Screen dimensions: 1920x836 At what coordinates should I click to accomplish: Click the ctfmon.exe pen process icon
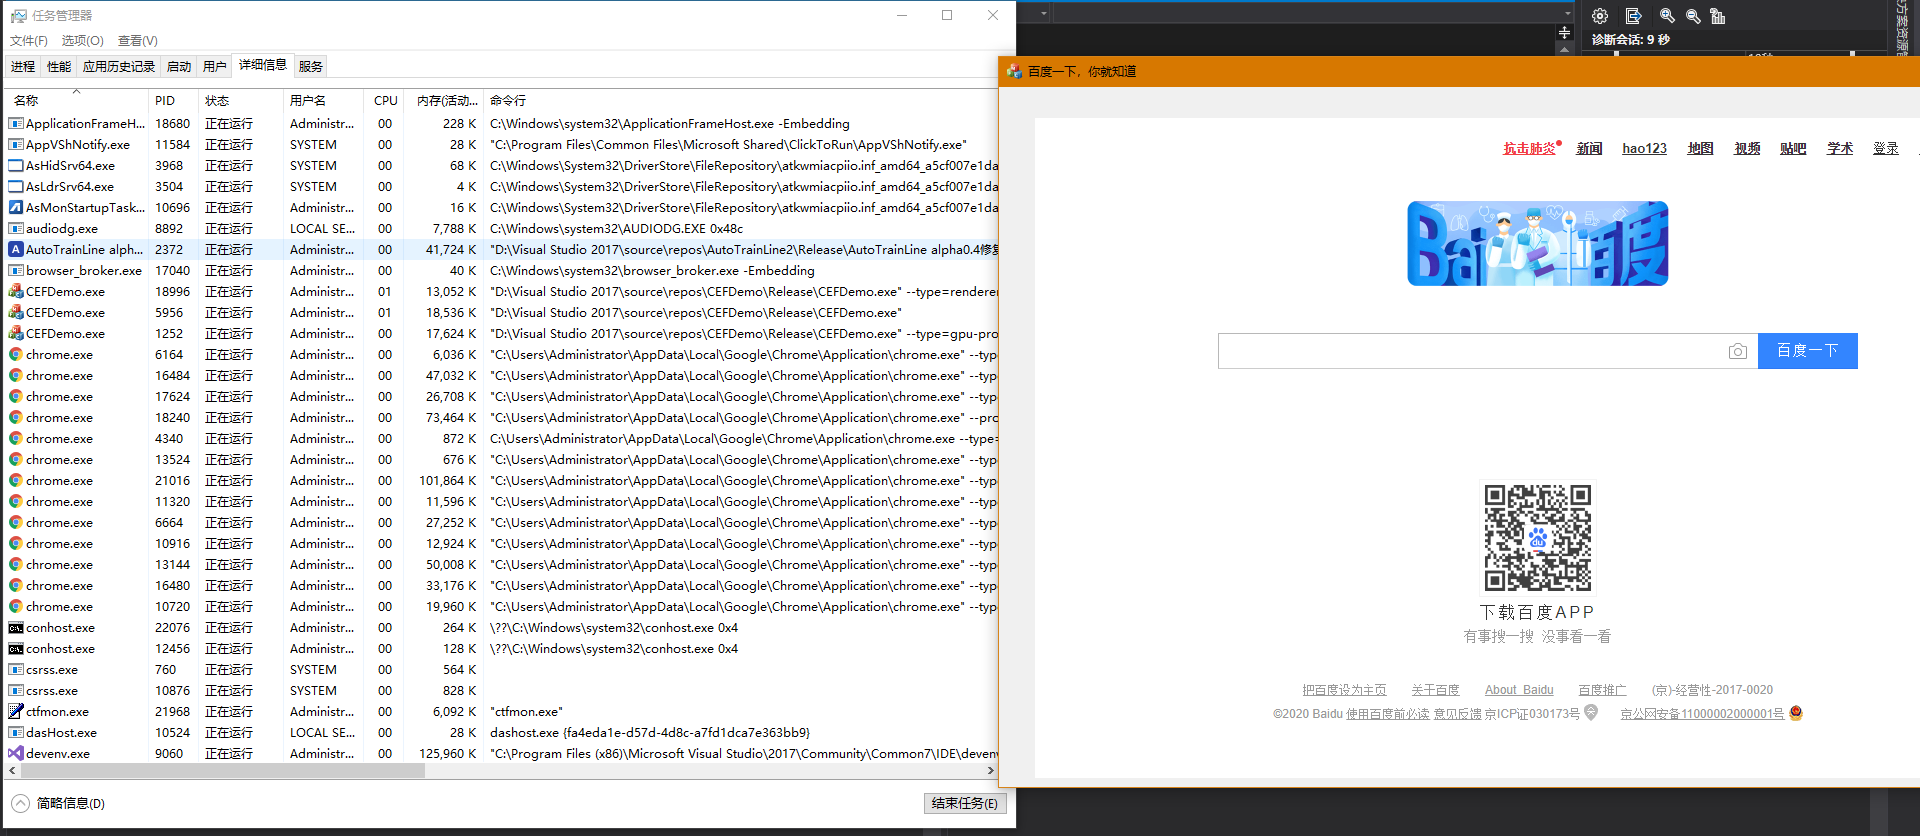(x=16, y=711)
